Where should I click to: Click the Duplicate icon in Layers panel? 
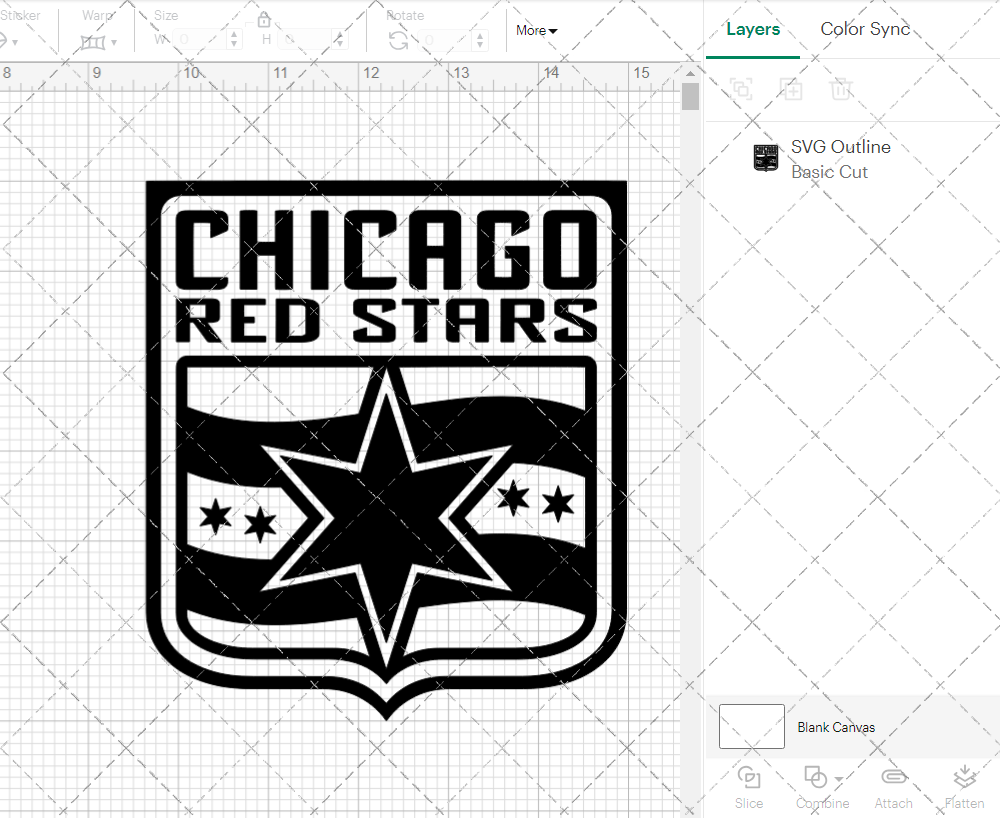(x=791, y=89)
